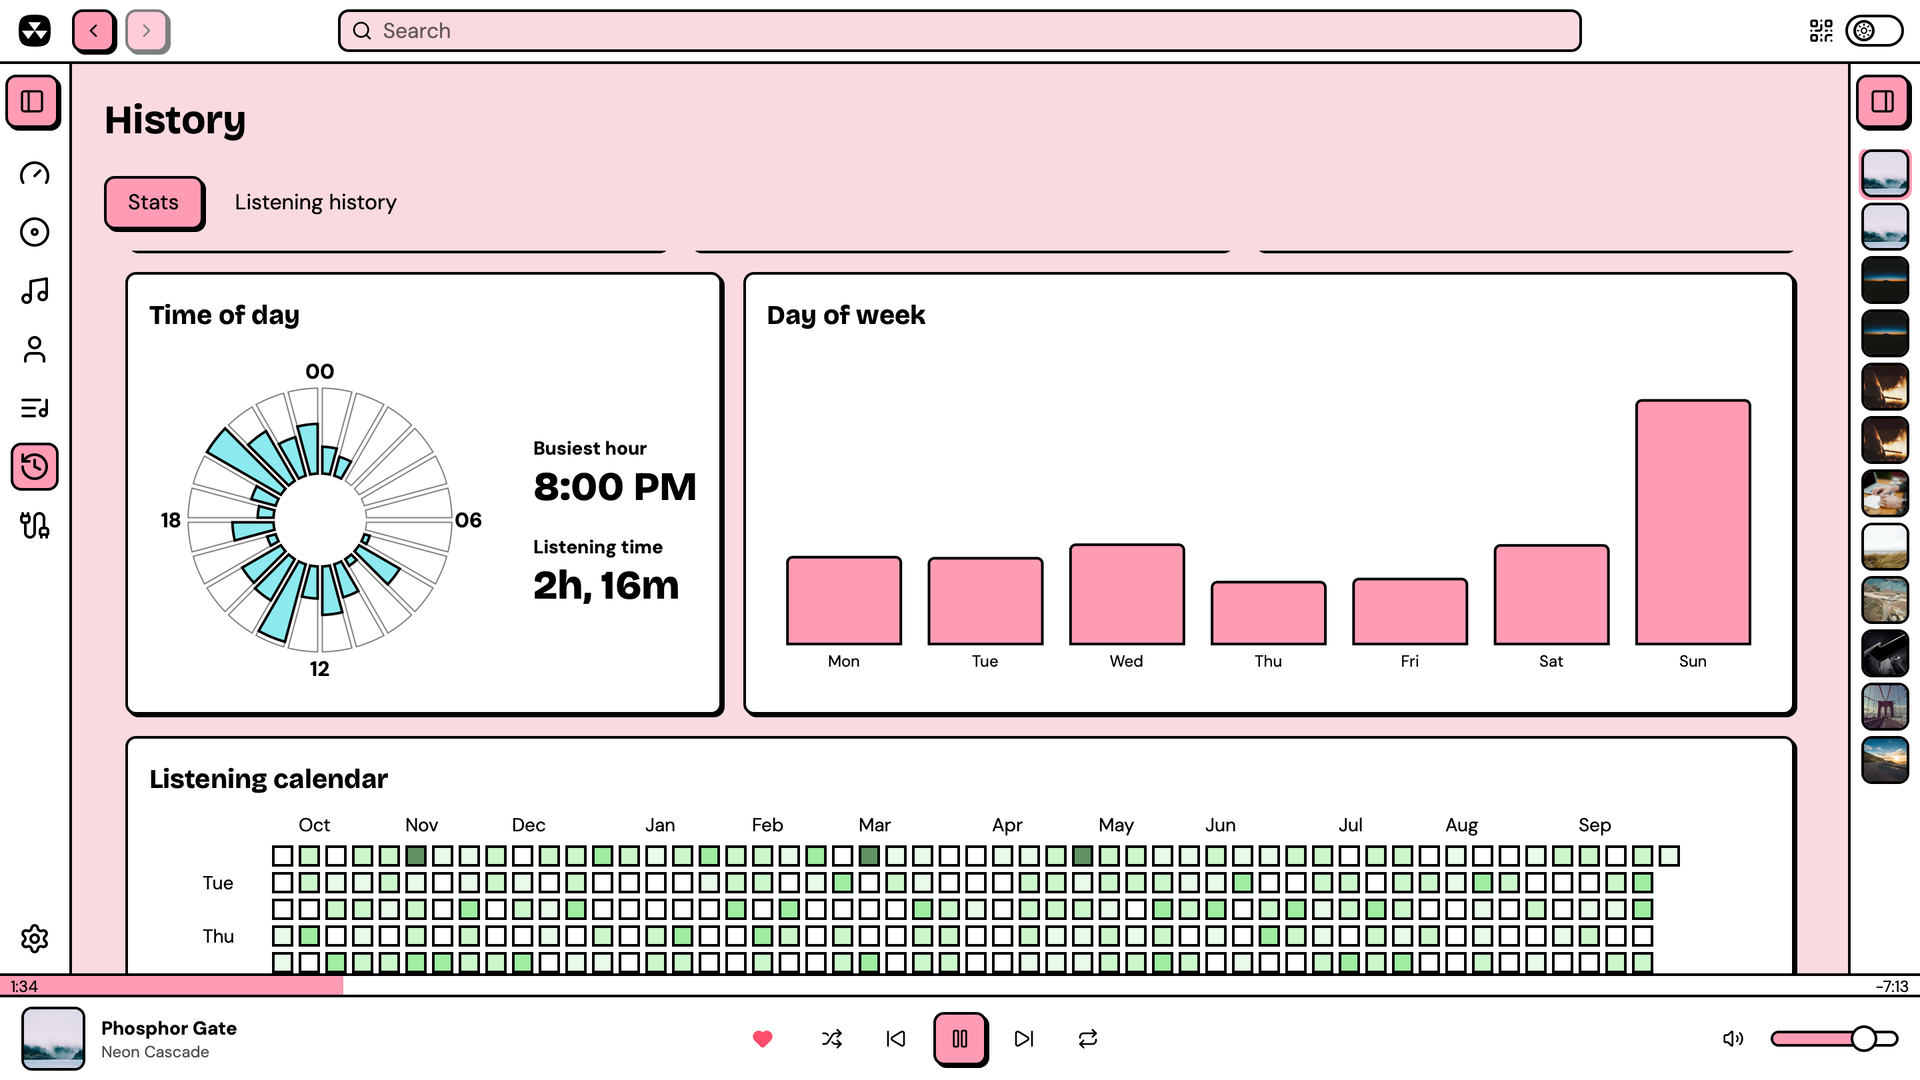Click the Thu bar in Day of week chart
The image size is (1920, 1080).
1269,613
